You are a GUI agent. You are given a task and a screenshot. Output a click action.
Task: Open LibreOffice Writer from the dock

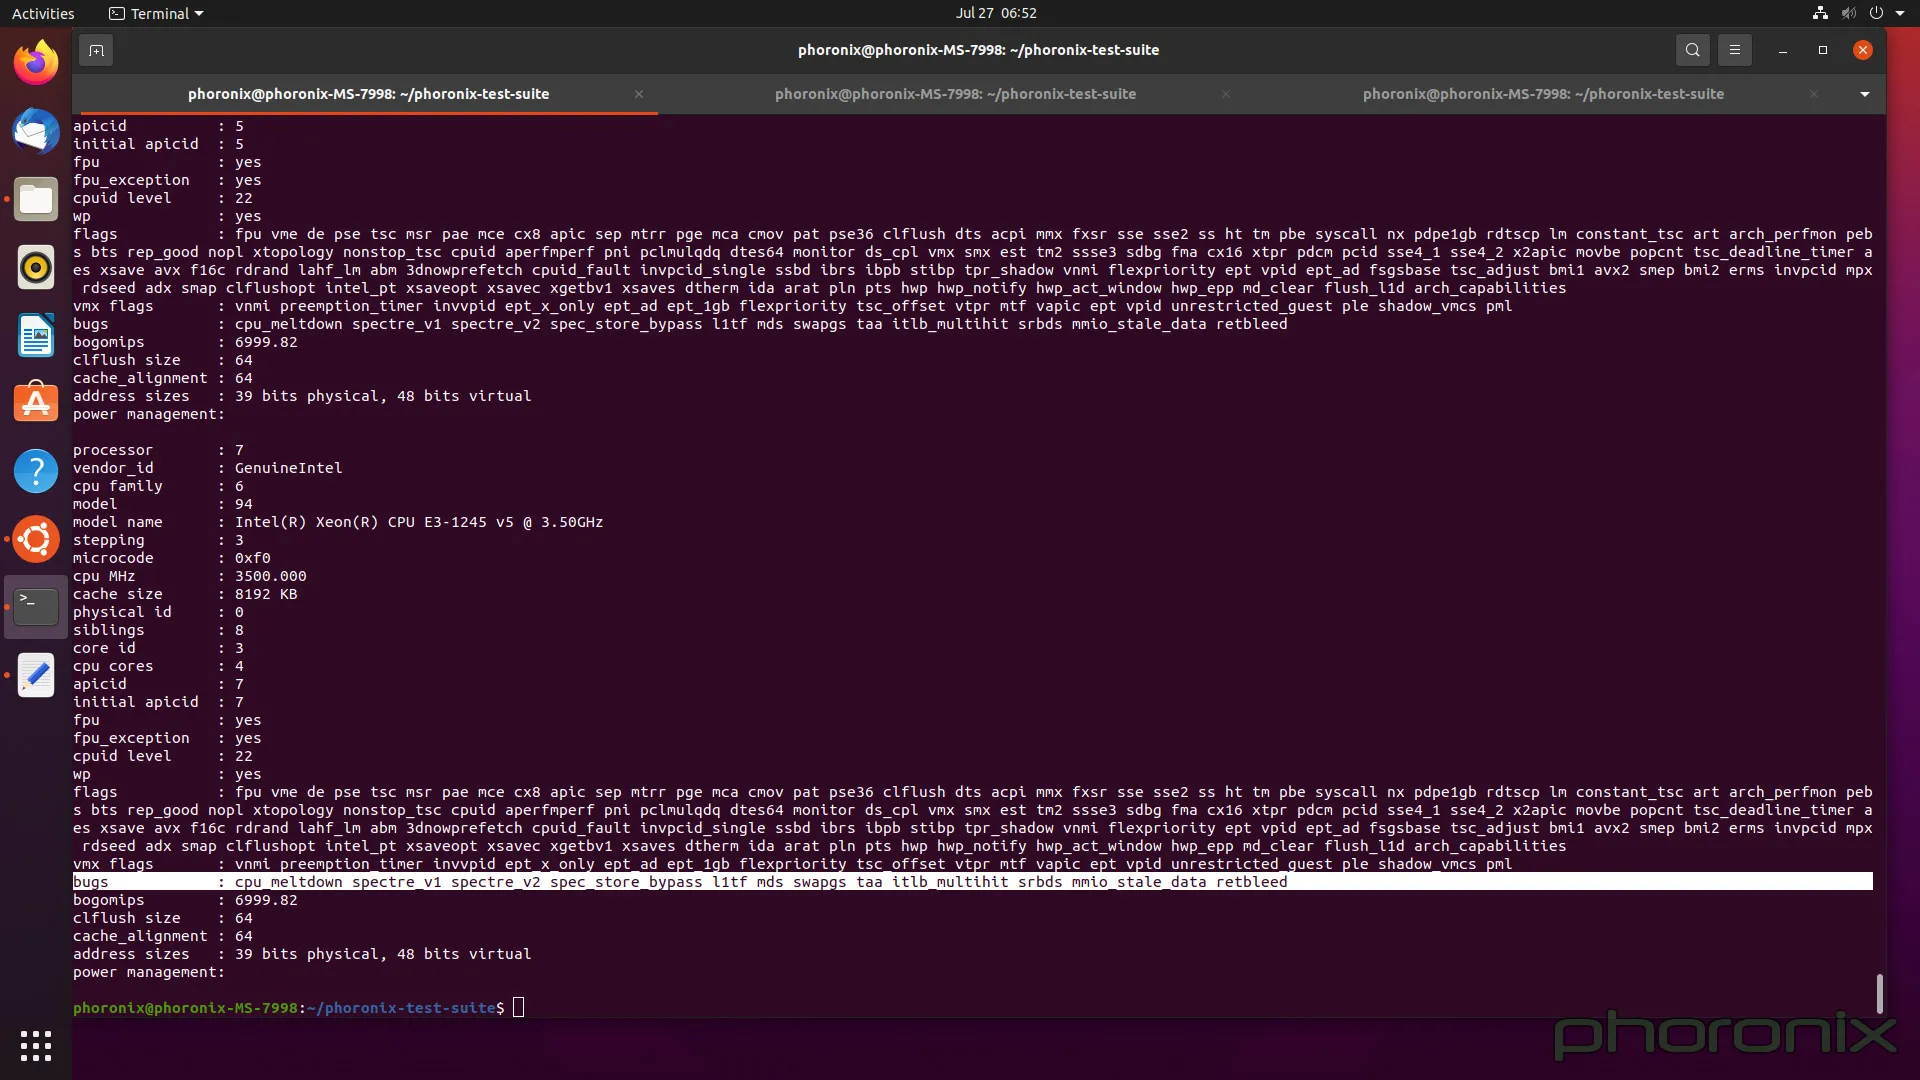click(x=36, y=335)
